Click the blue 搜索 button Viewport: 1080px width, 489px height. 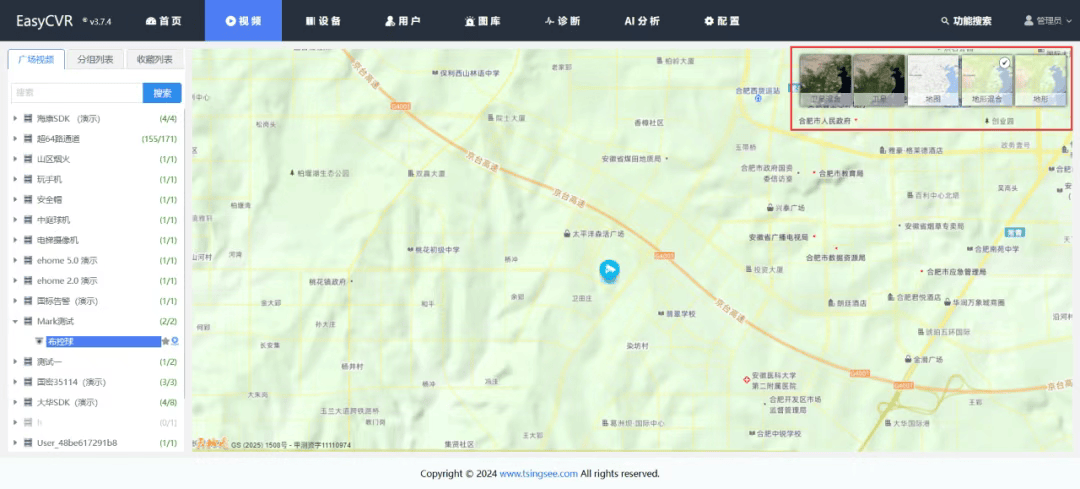[x=163, y=93]
